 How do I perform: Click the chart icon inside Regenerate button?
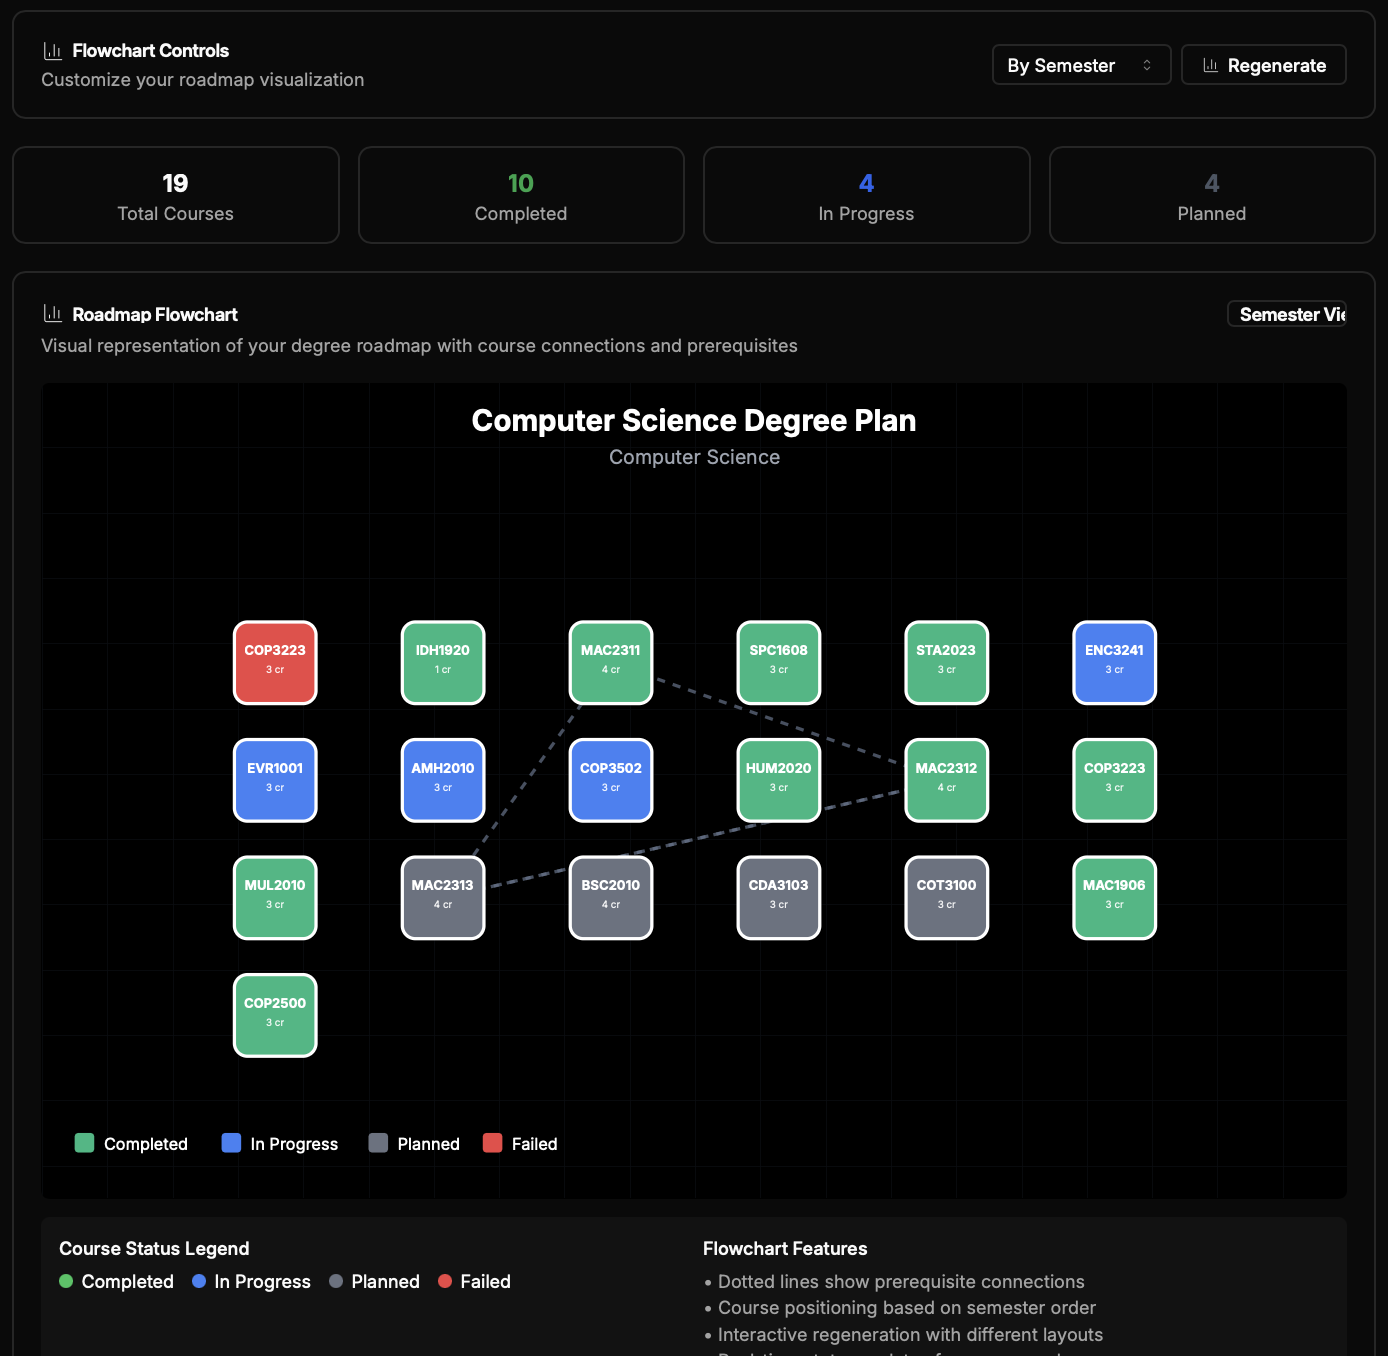pyautogui.click(x=1210, y=65)
